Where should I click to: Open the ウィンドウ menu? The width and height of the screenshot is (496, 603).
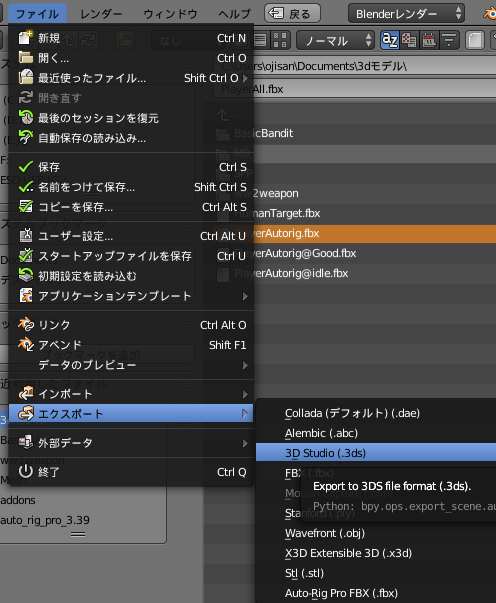pyautogui.click(x=170, y=14)
